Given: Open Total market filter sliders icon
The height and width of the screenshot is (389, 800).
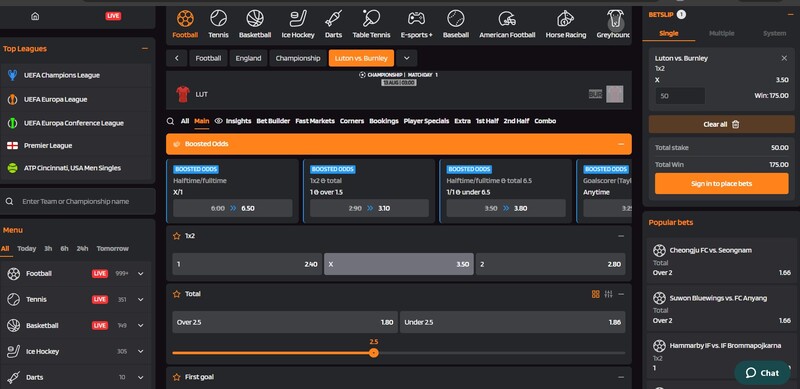Looking at the screenshot, I should [x=608, y=294].
